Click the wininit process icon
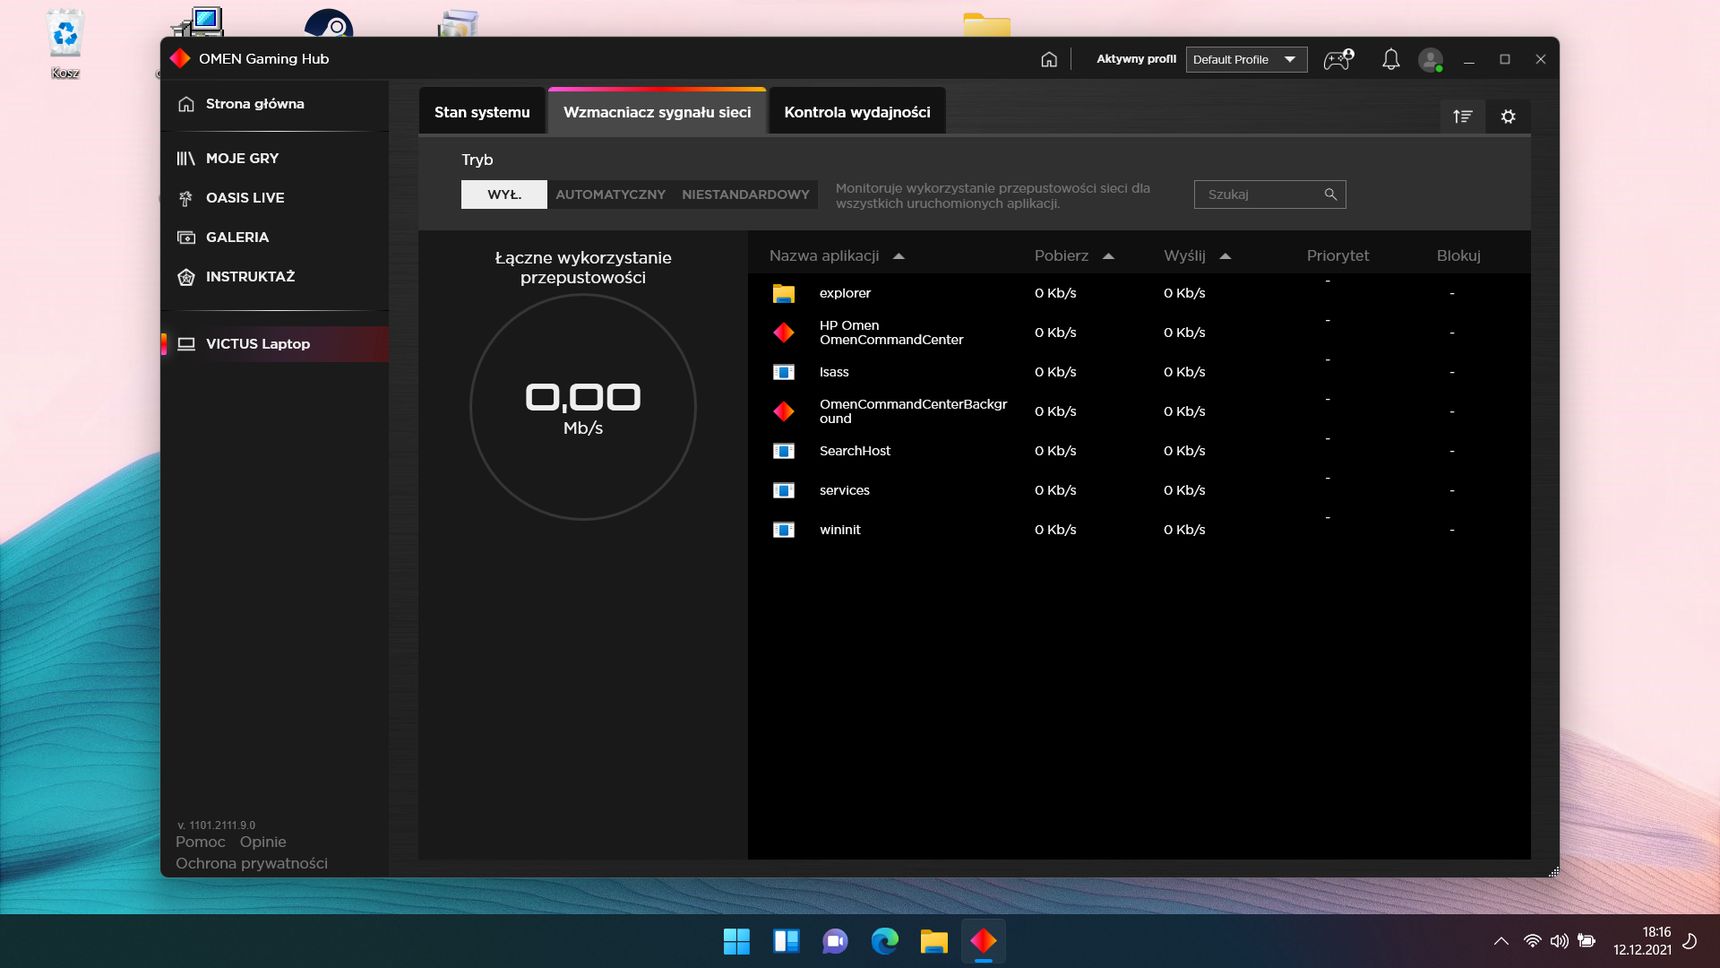Image resolution: width=1720 pixels, height=968 pixels. pyautogui.click(x=784, y=530)
